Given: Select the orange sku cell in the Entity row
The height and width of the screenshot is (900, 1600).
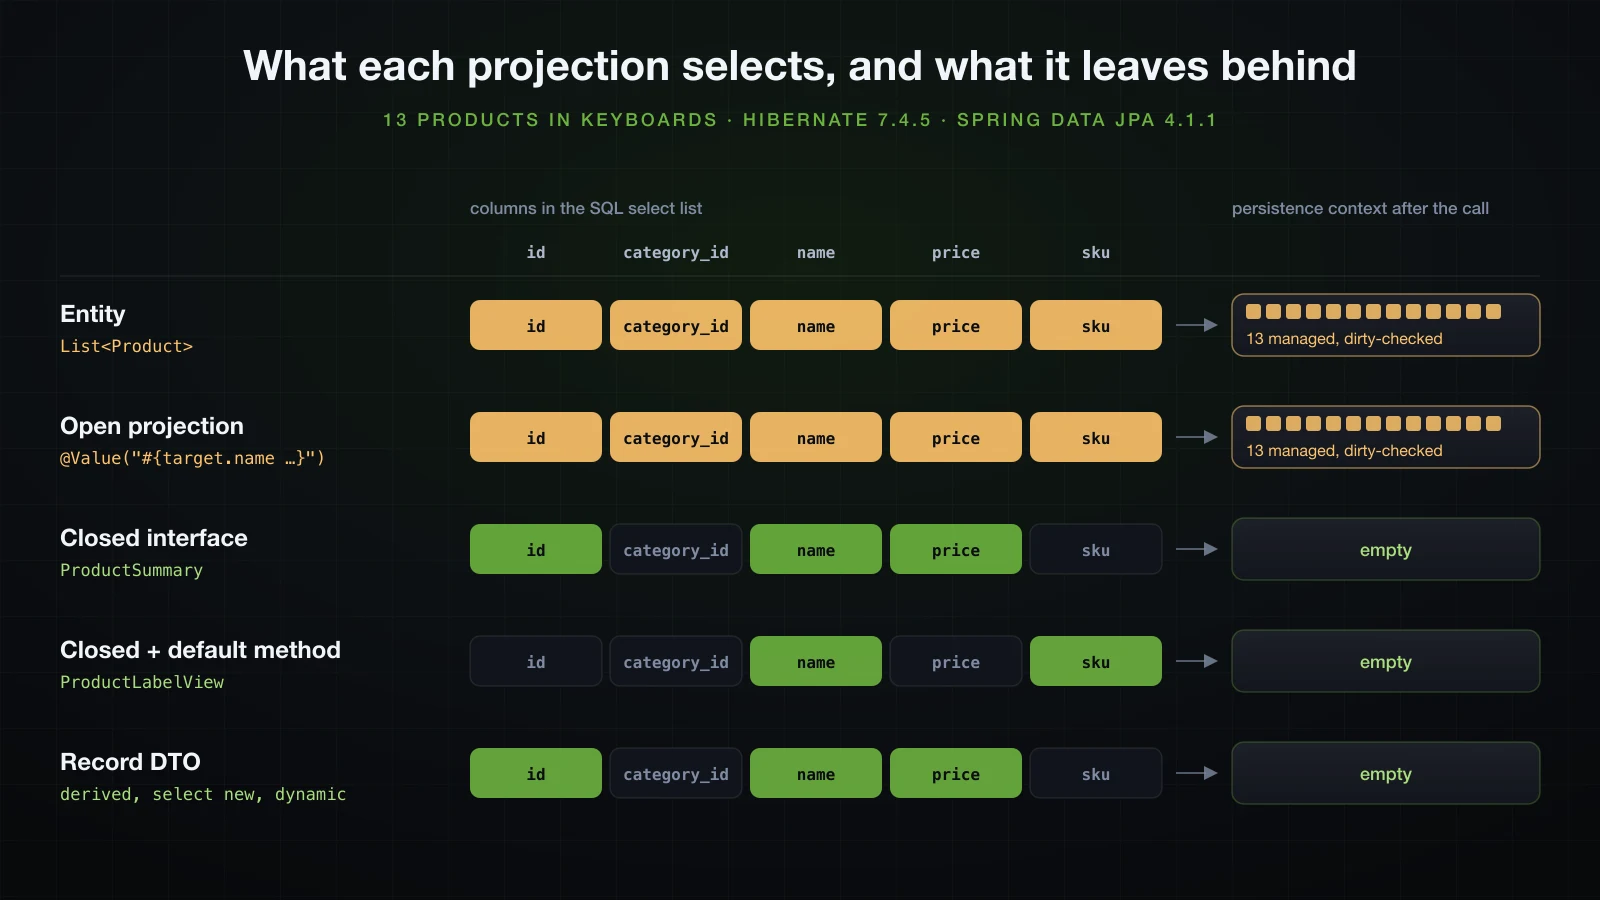Looking at the screenshot, I should [1096, 325].
